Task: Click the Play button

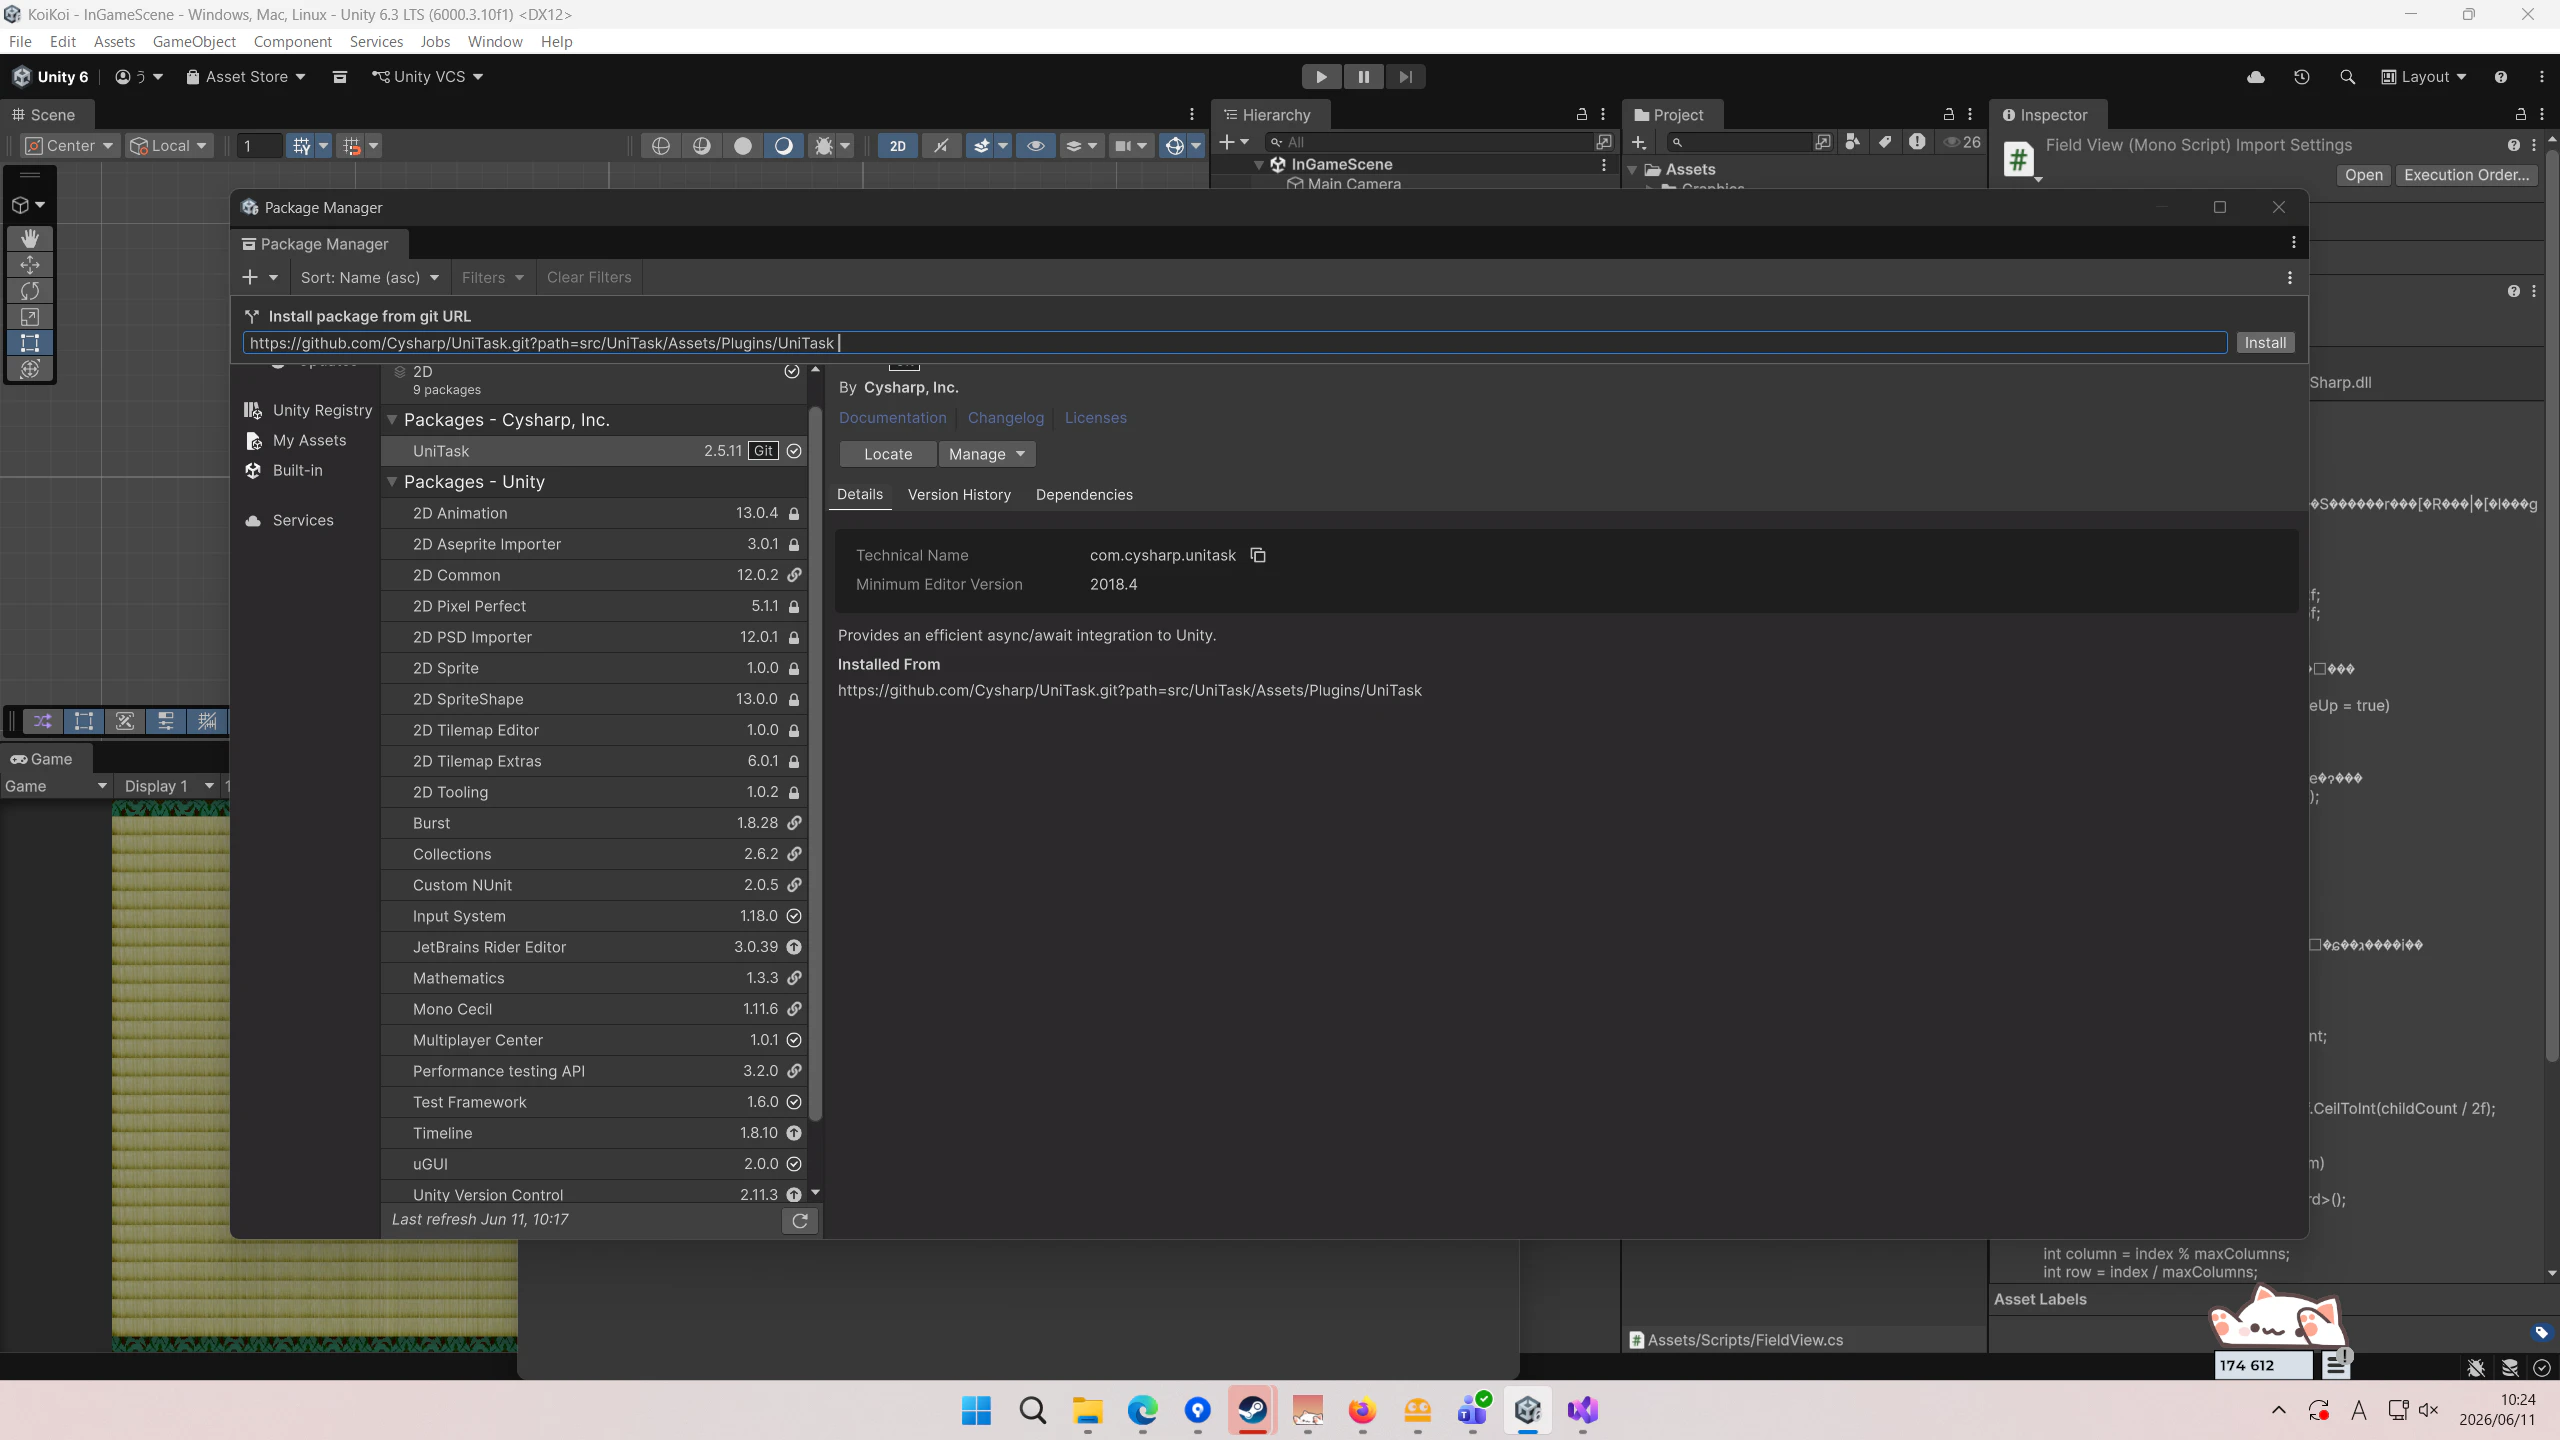Action: pyautogui.click(x=1321, y=77)
